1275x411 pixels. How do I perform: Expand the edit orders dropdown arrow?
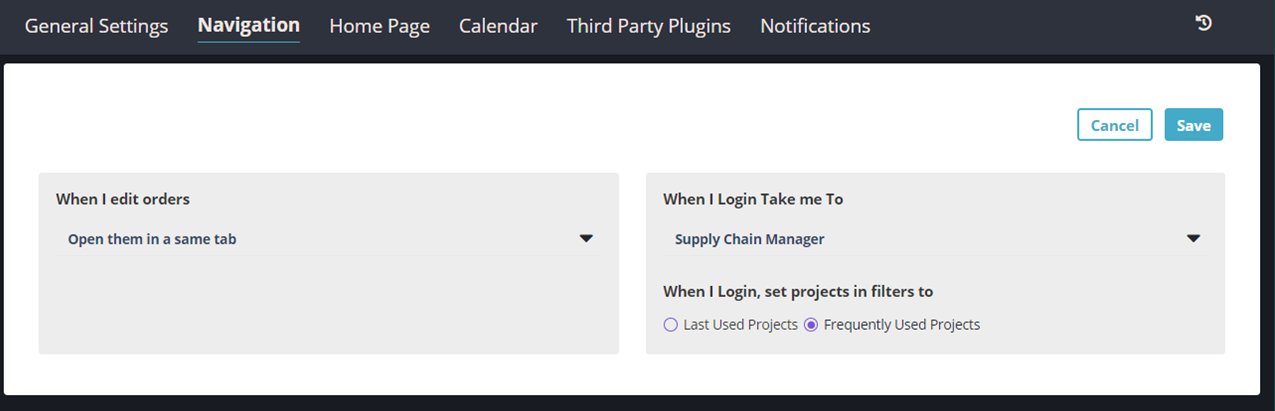pos(586,239)
